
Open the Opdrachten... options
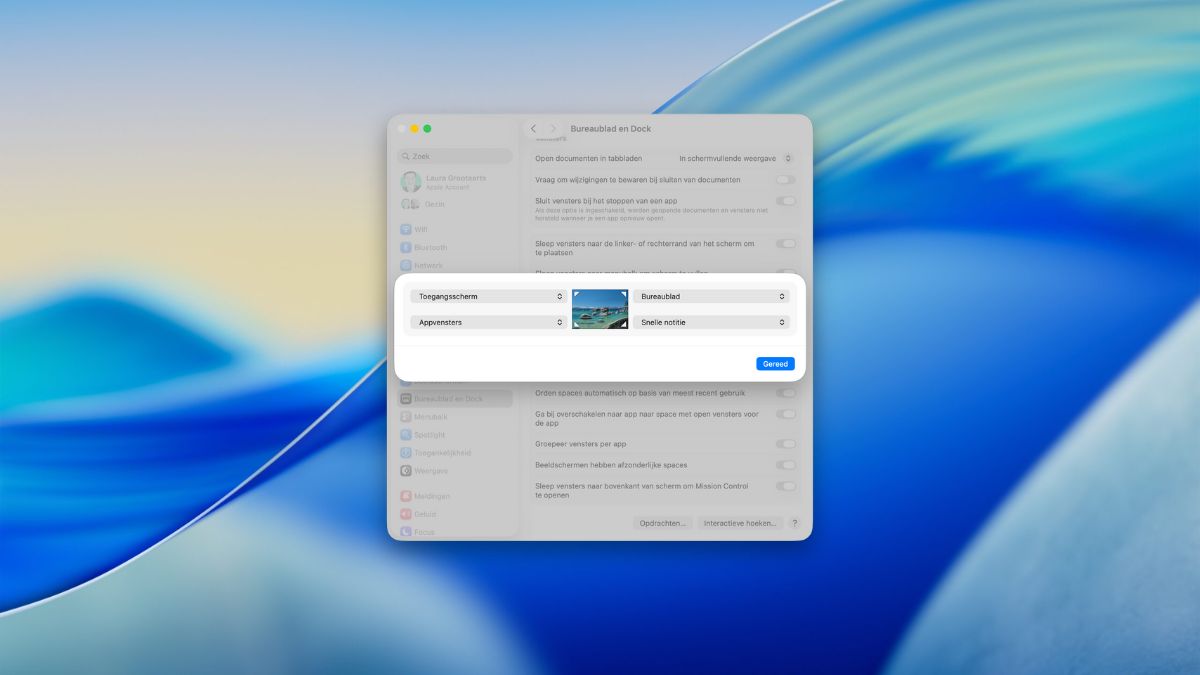click(662, 522)
